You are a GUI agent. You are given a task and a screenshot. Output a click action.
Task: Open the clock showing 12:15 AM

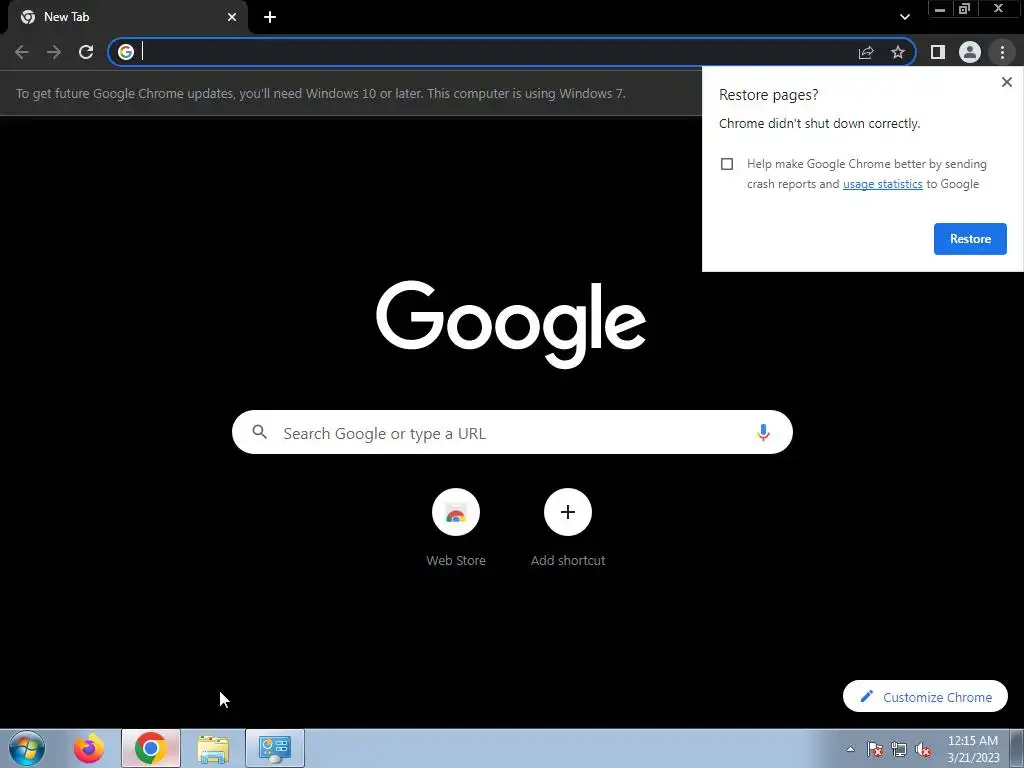point(973,749)
